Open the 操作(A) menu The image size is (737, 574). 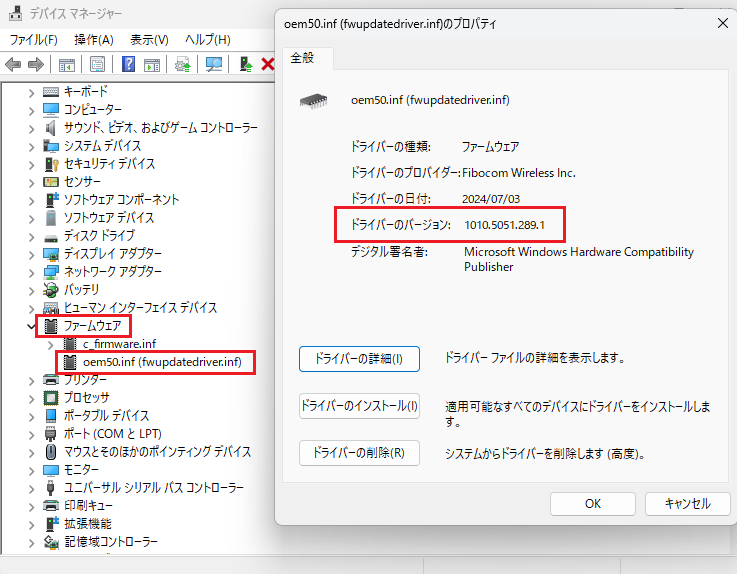pyautogui.click(x=94, y=39)
